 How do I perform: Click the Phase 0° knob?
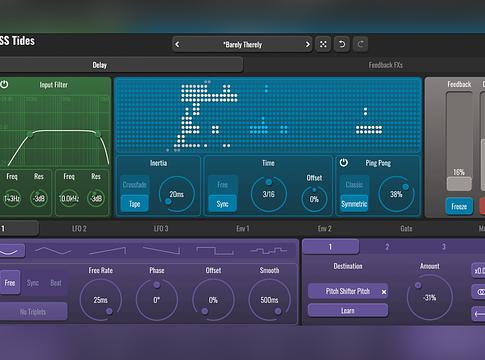(x=157, y=300)
